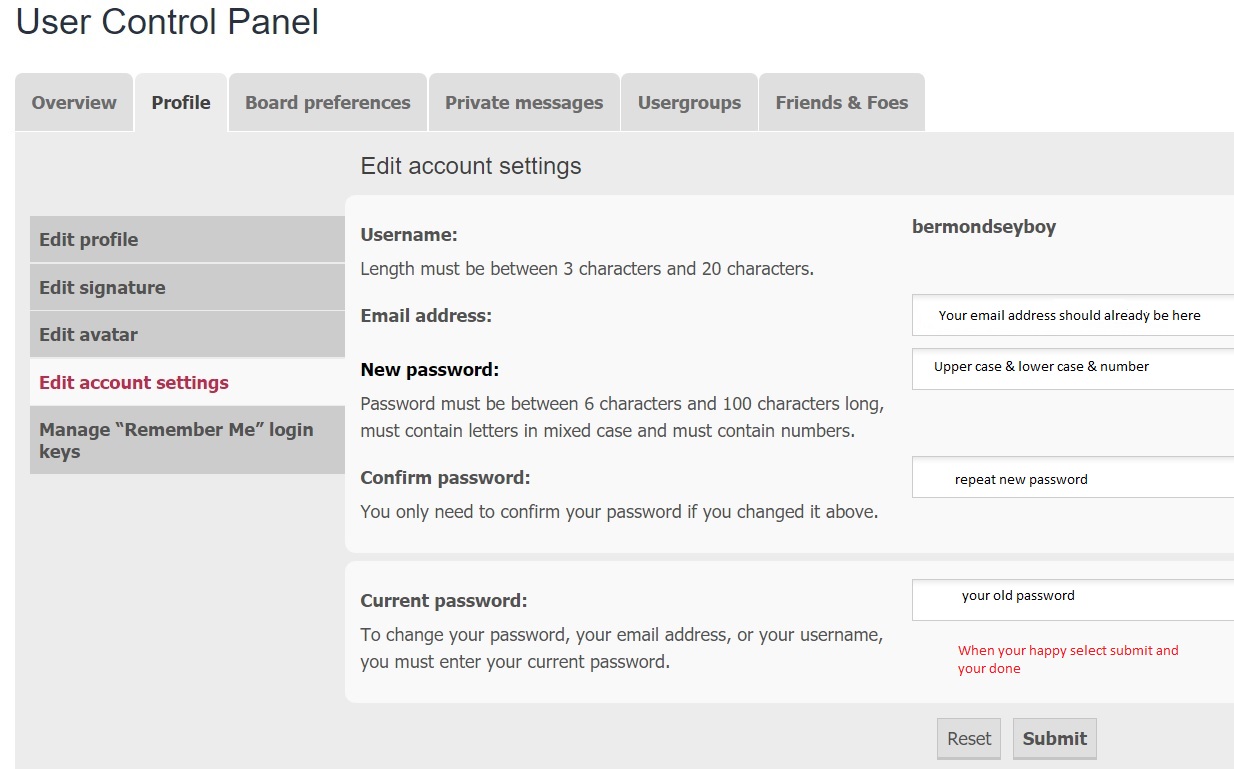
Task: Submit the account settings form
Action: coord(1054,739)
